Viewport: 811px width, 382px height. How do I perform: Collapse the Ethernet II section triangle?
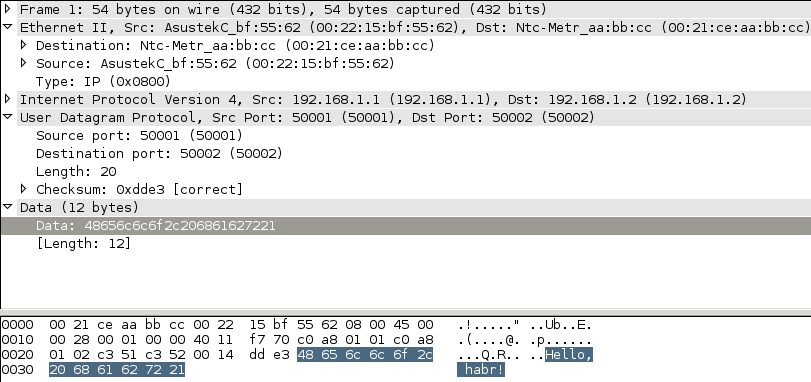7,27
